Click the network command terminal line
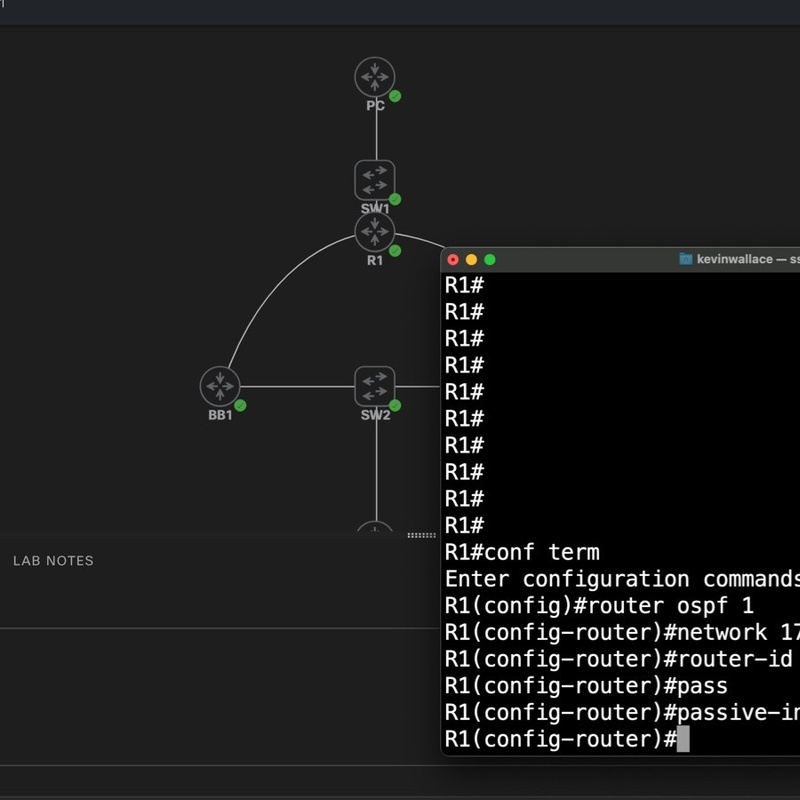800x800 pixels. pyautogui.click(x=622, y=632)
